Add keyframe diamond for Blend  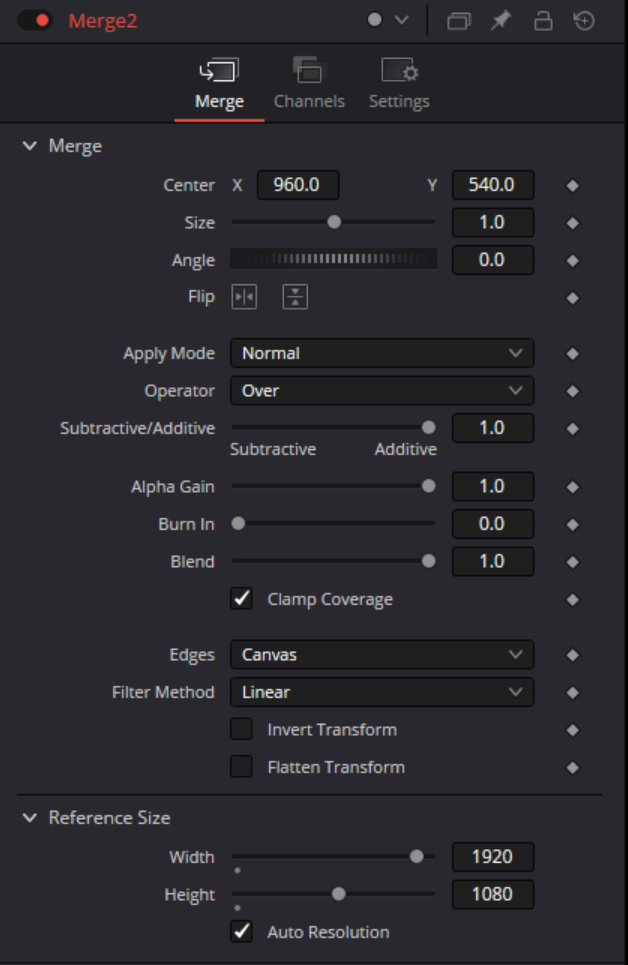[573, 562]
